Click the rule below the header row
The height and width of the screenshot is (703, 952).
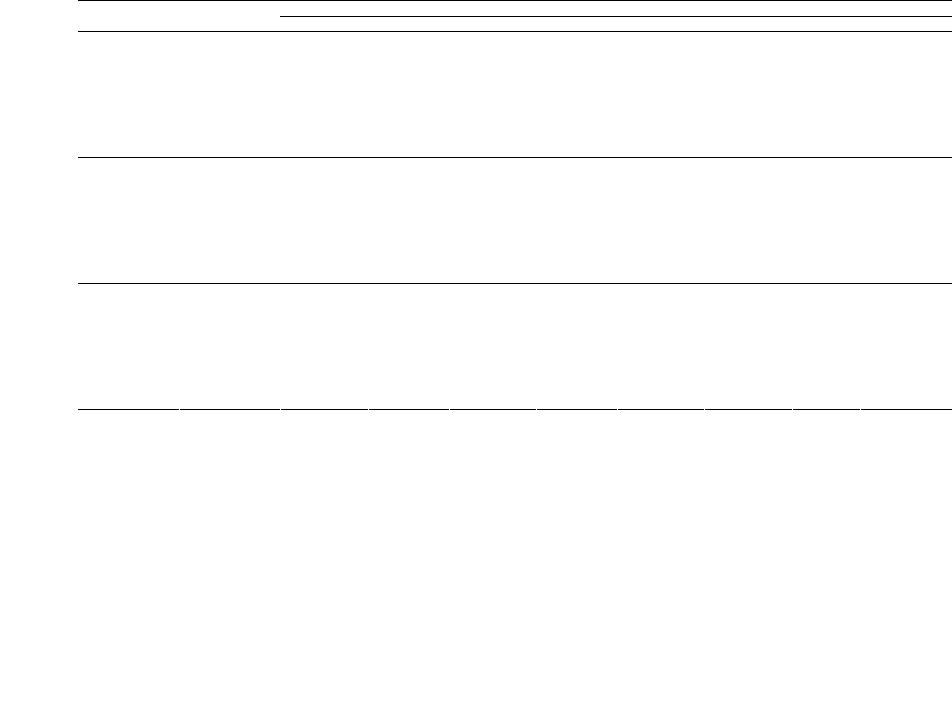tap(515, 31)
